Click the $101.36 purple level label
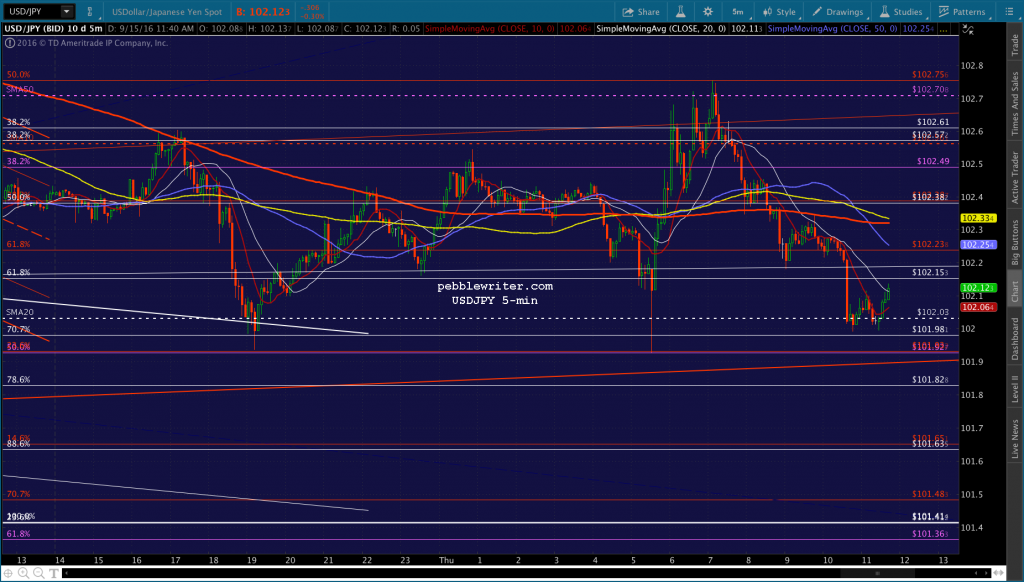Screen dimensions: 1024x582 (930, 534)
